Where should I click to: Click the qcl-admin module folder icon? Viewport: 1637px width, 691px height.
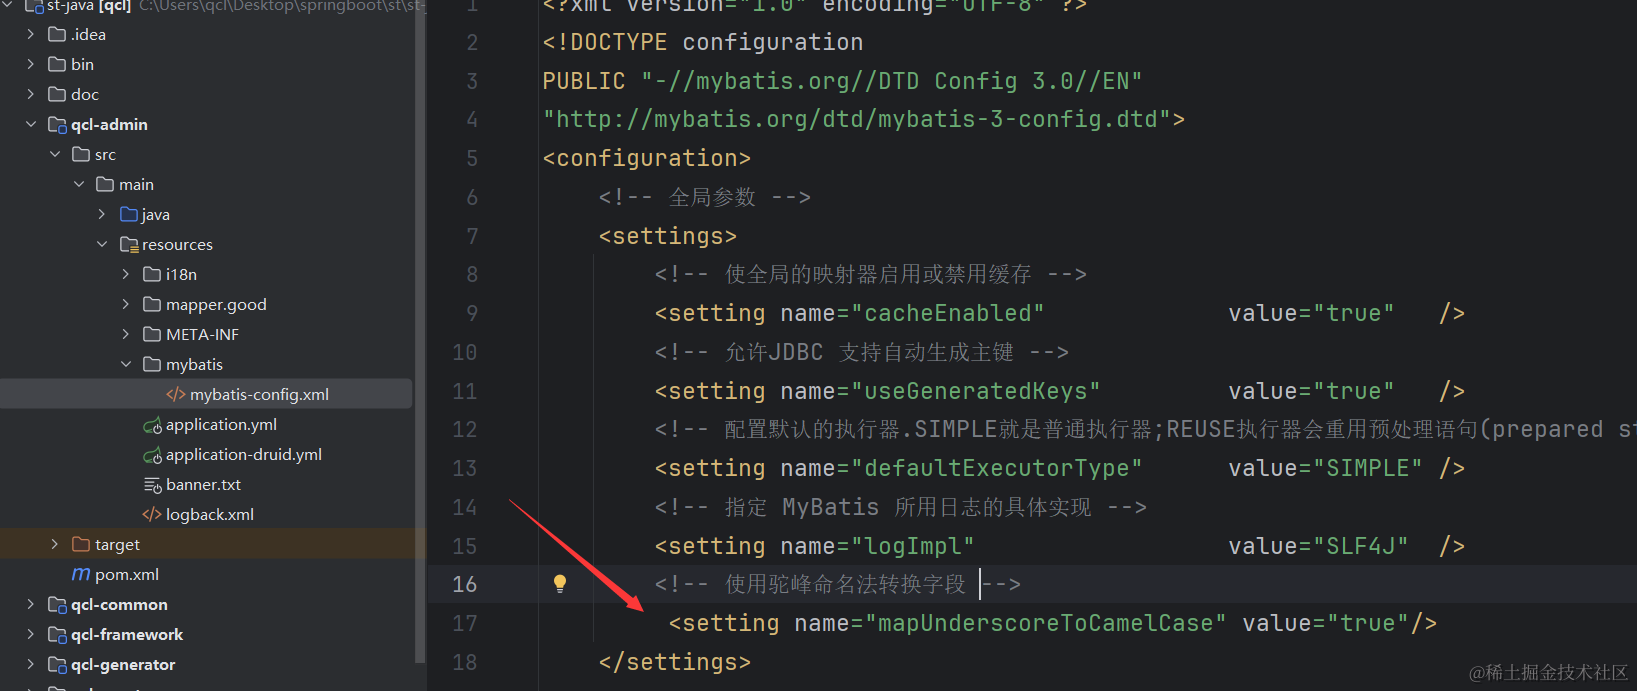[58, 125]
